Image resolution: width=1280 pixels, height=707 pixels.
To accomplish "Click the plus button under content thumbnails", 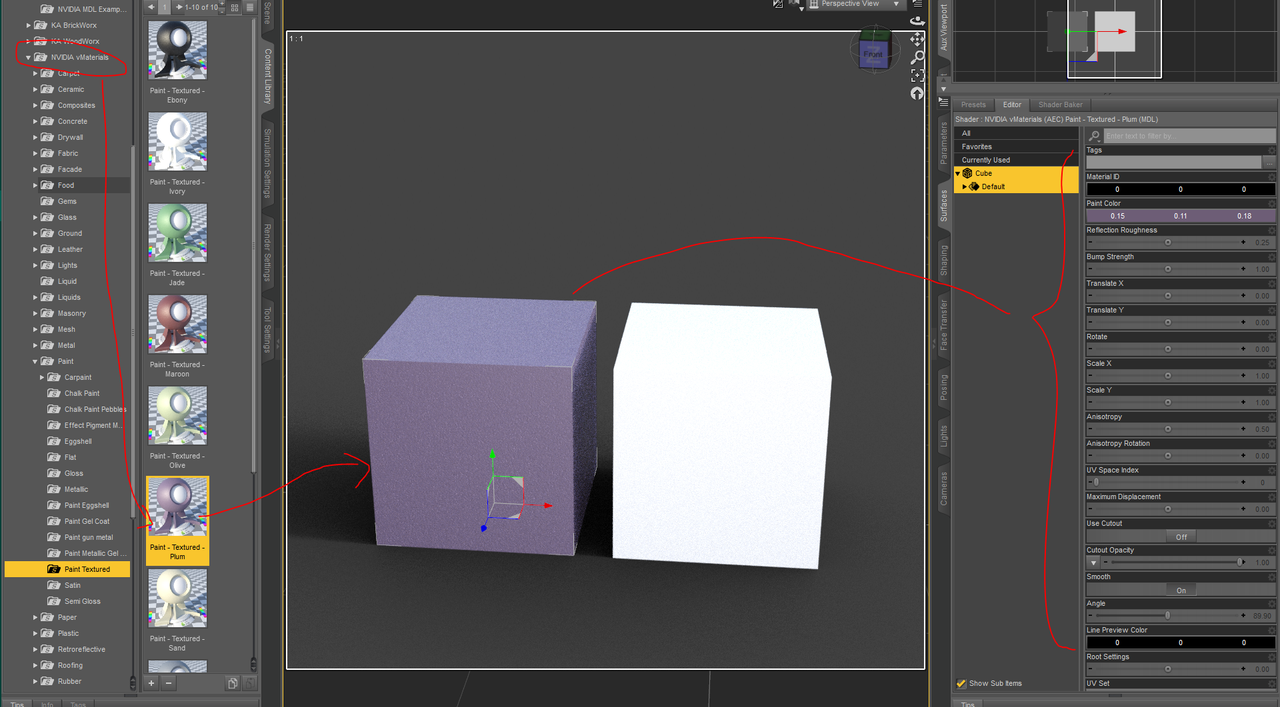I will 152,683.
